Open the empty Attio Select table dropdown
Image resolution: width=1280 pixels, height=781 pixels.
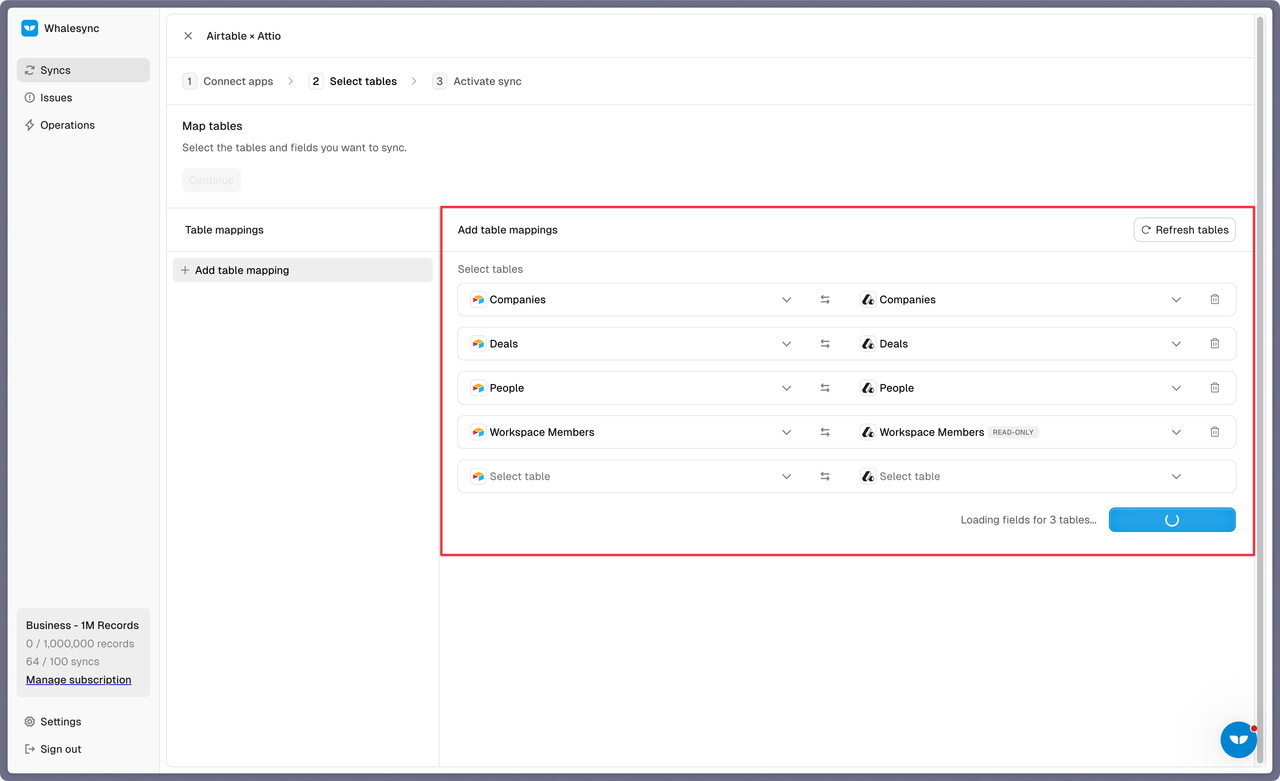pyautogui.click(x=1021, y=476)
